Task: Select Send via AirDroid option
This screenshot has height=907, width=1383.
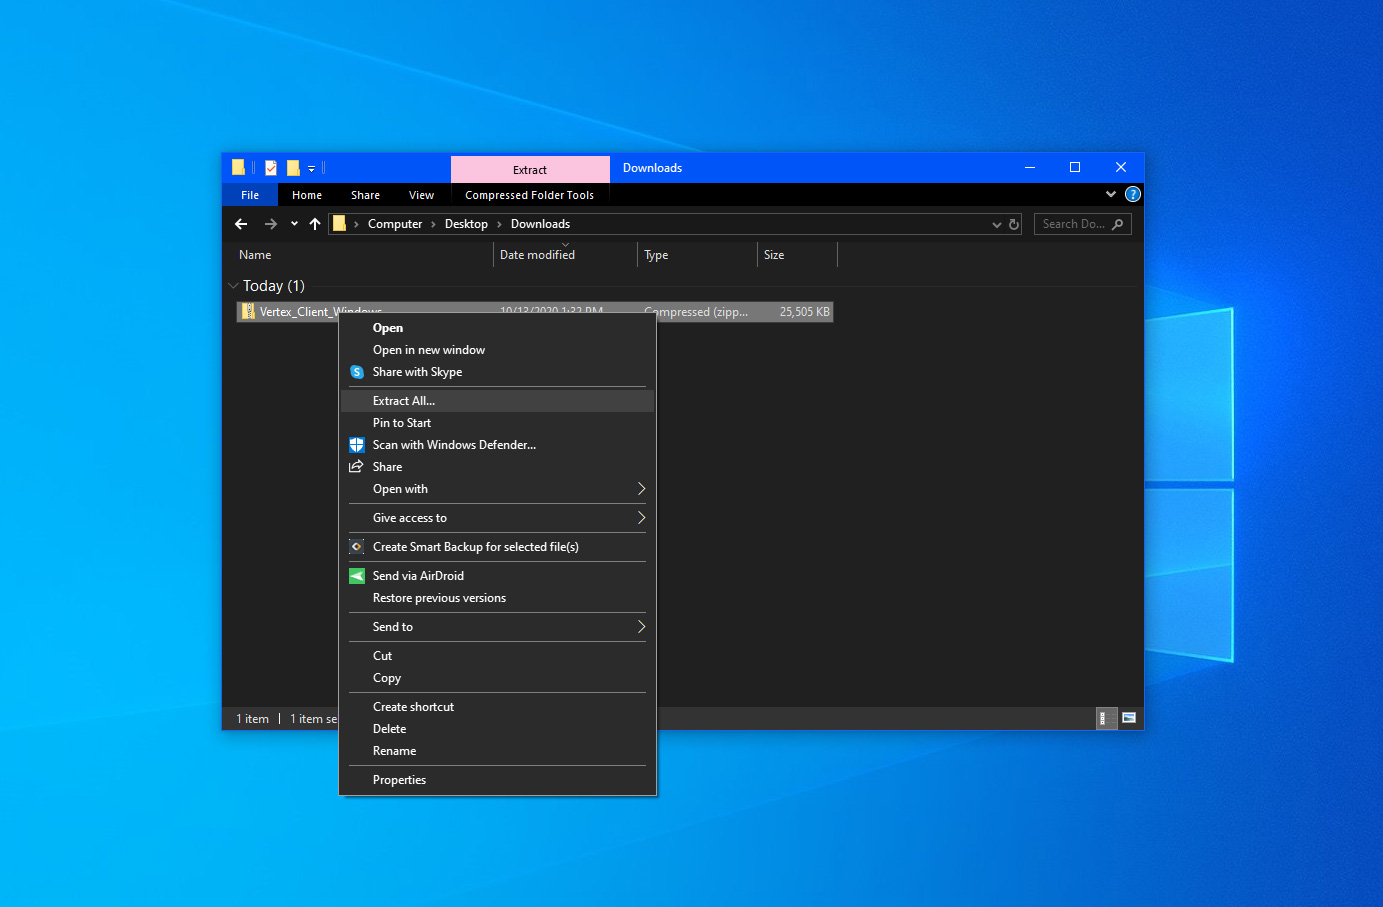Action: pyautogui.click(x=418, y=576)
